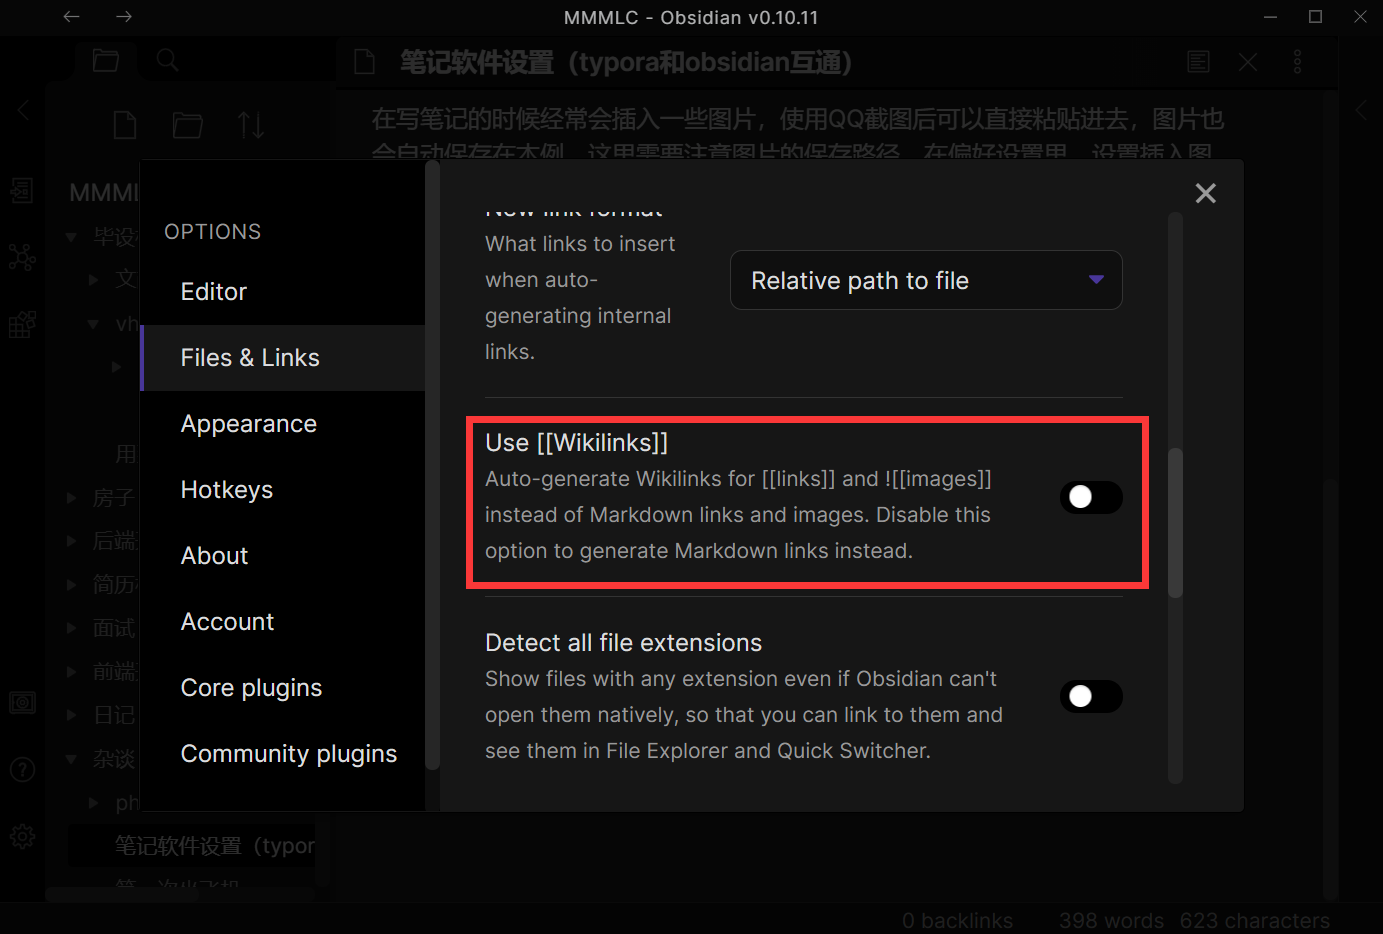Open the Appearance settings section
The image size is (1383, 934).
pos(248,423)
